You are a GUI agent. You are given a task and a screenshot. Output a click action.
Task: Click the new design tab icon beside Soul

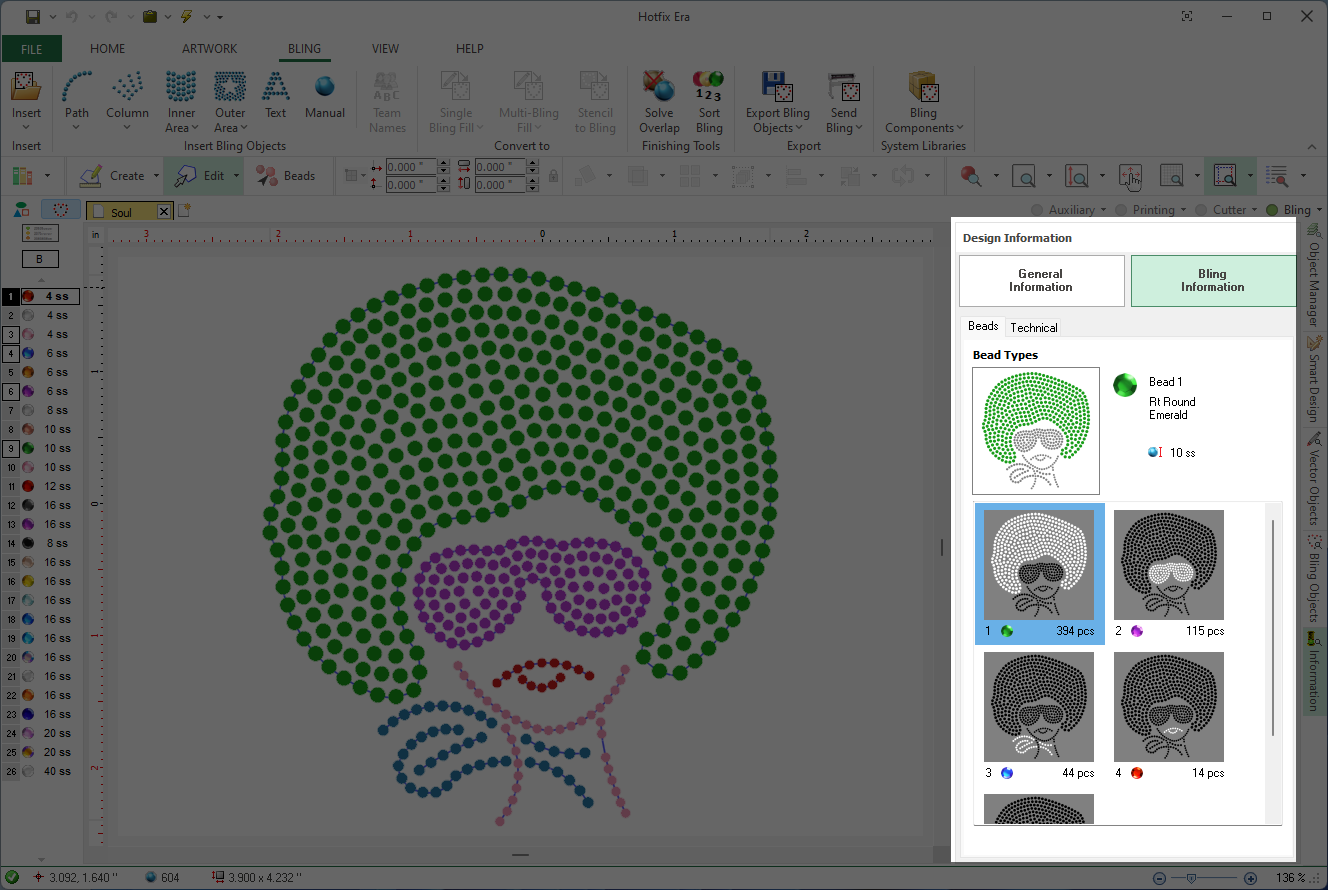pos(184,210)
